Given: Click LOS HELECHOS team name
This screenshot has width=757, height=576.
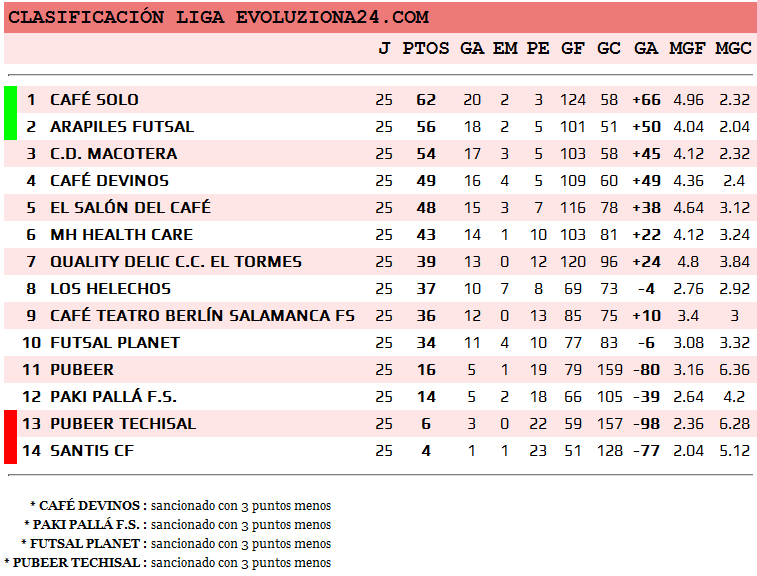Looking at the screenshot, I should point(110,289).
